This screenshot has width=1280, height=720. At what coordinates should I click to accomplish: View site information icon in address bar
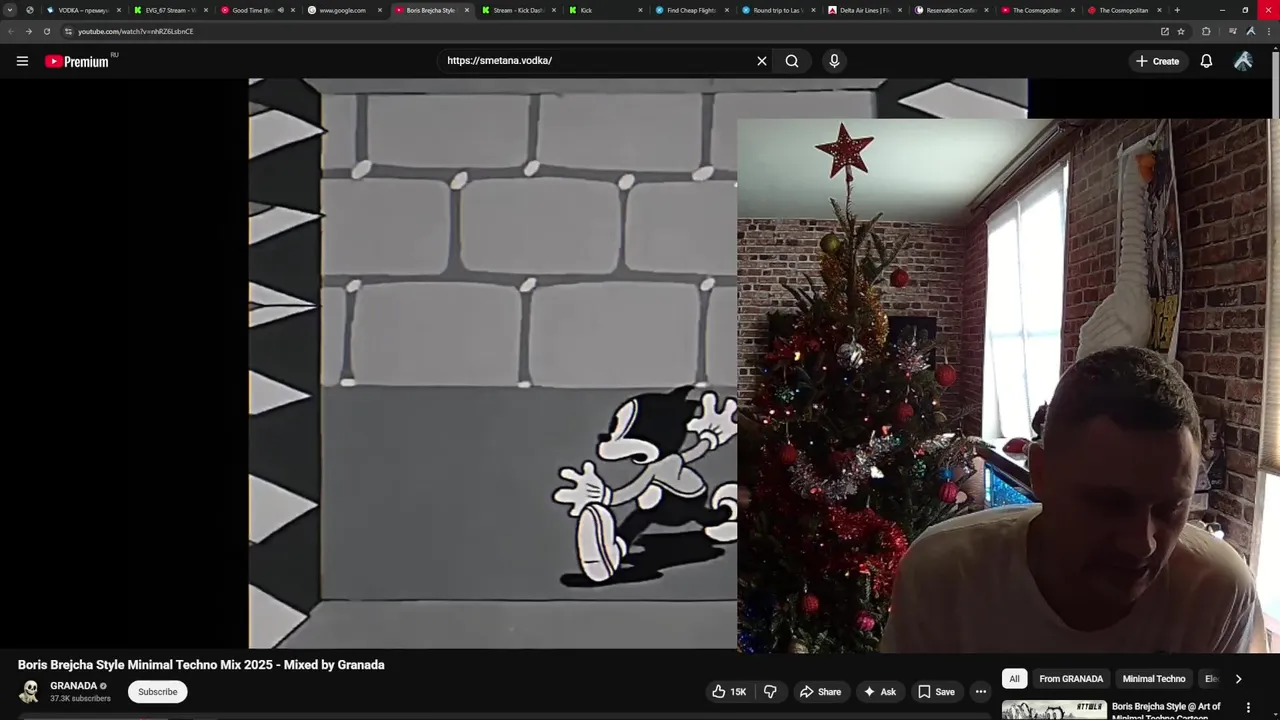[x=68, y=31]
